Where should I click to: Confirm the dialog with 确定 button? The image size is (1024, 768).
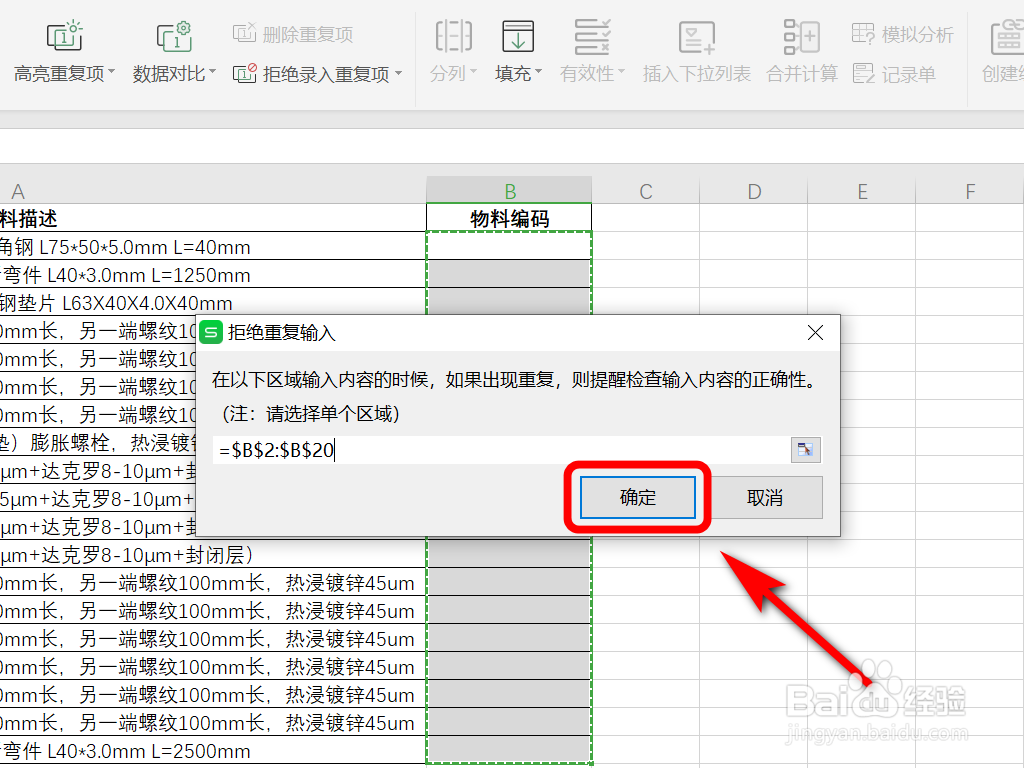tap(637, 497)
